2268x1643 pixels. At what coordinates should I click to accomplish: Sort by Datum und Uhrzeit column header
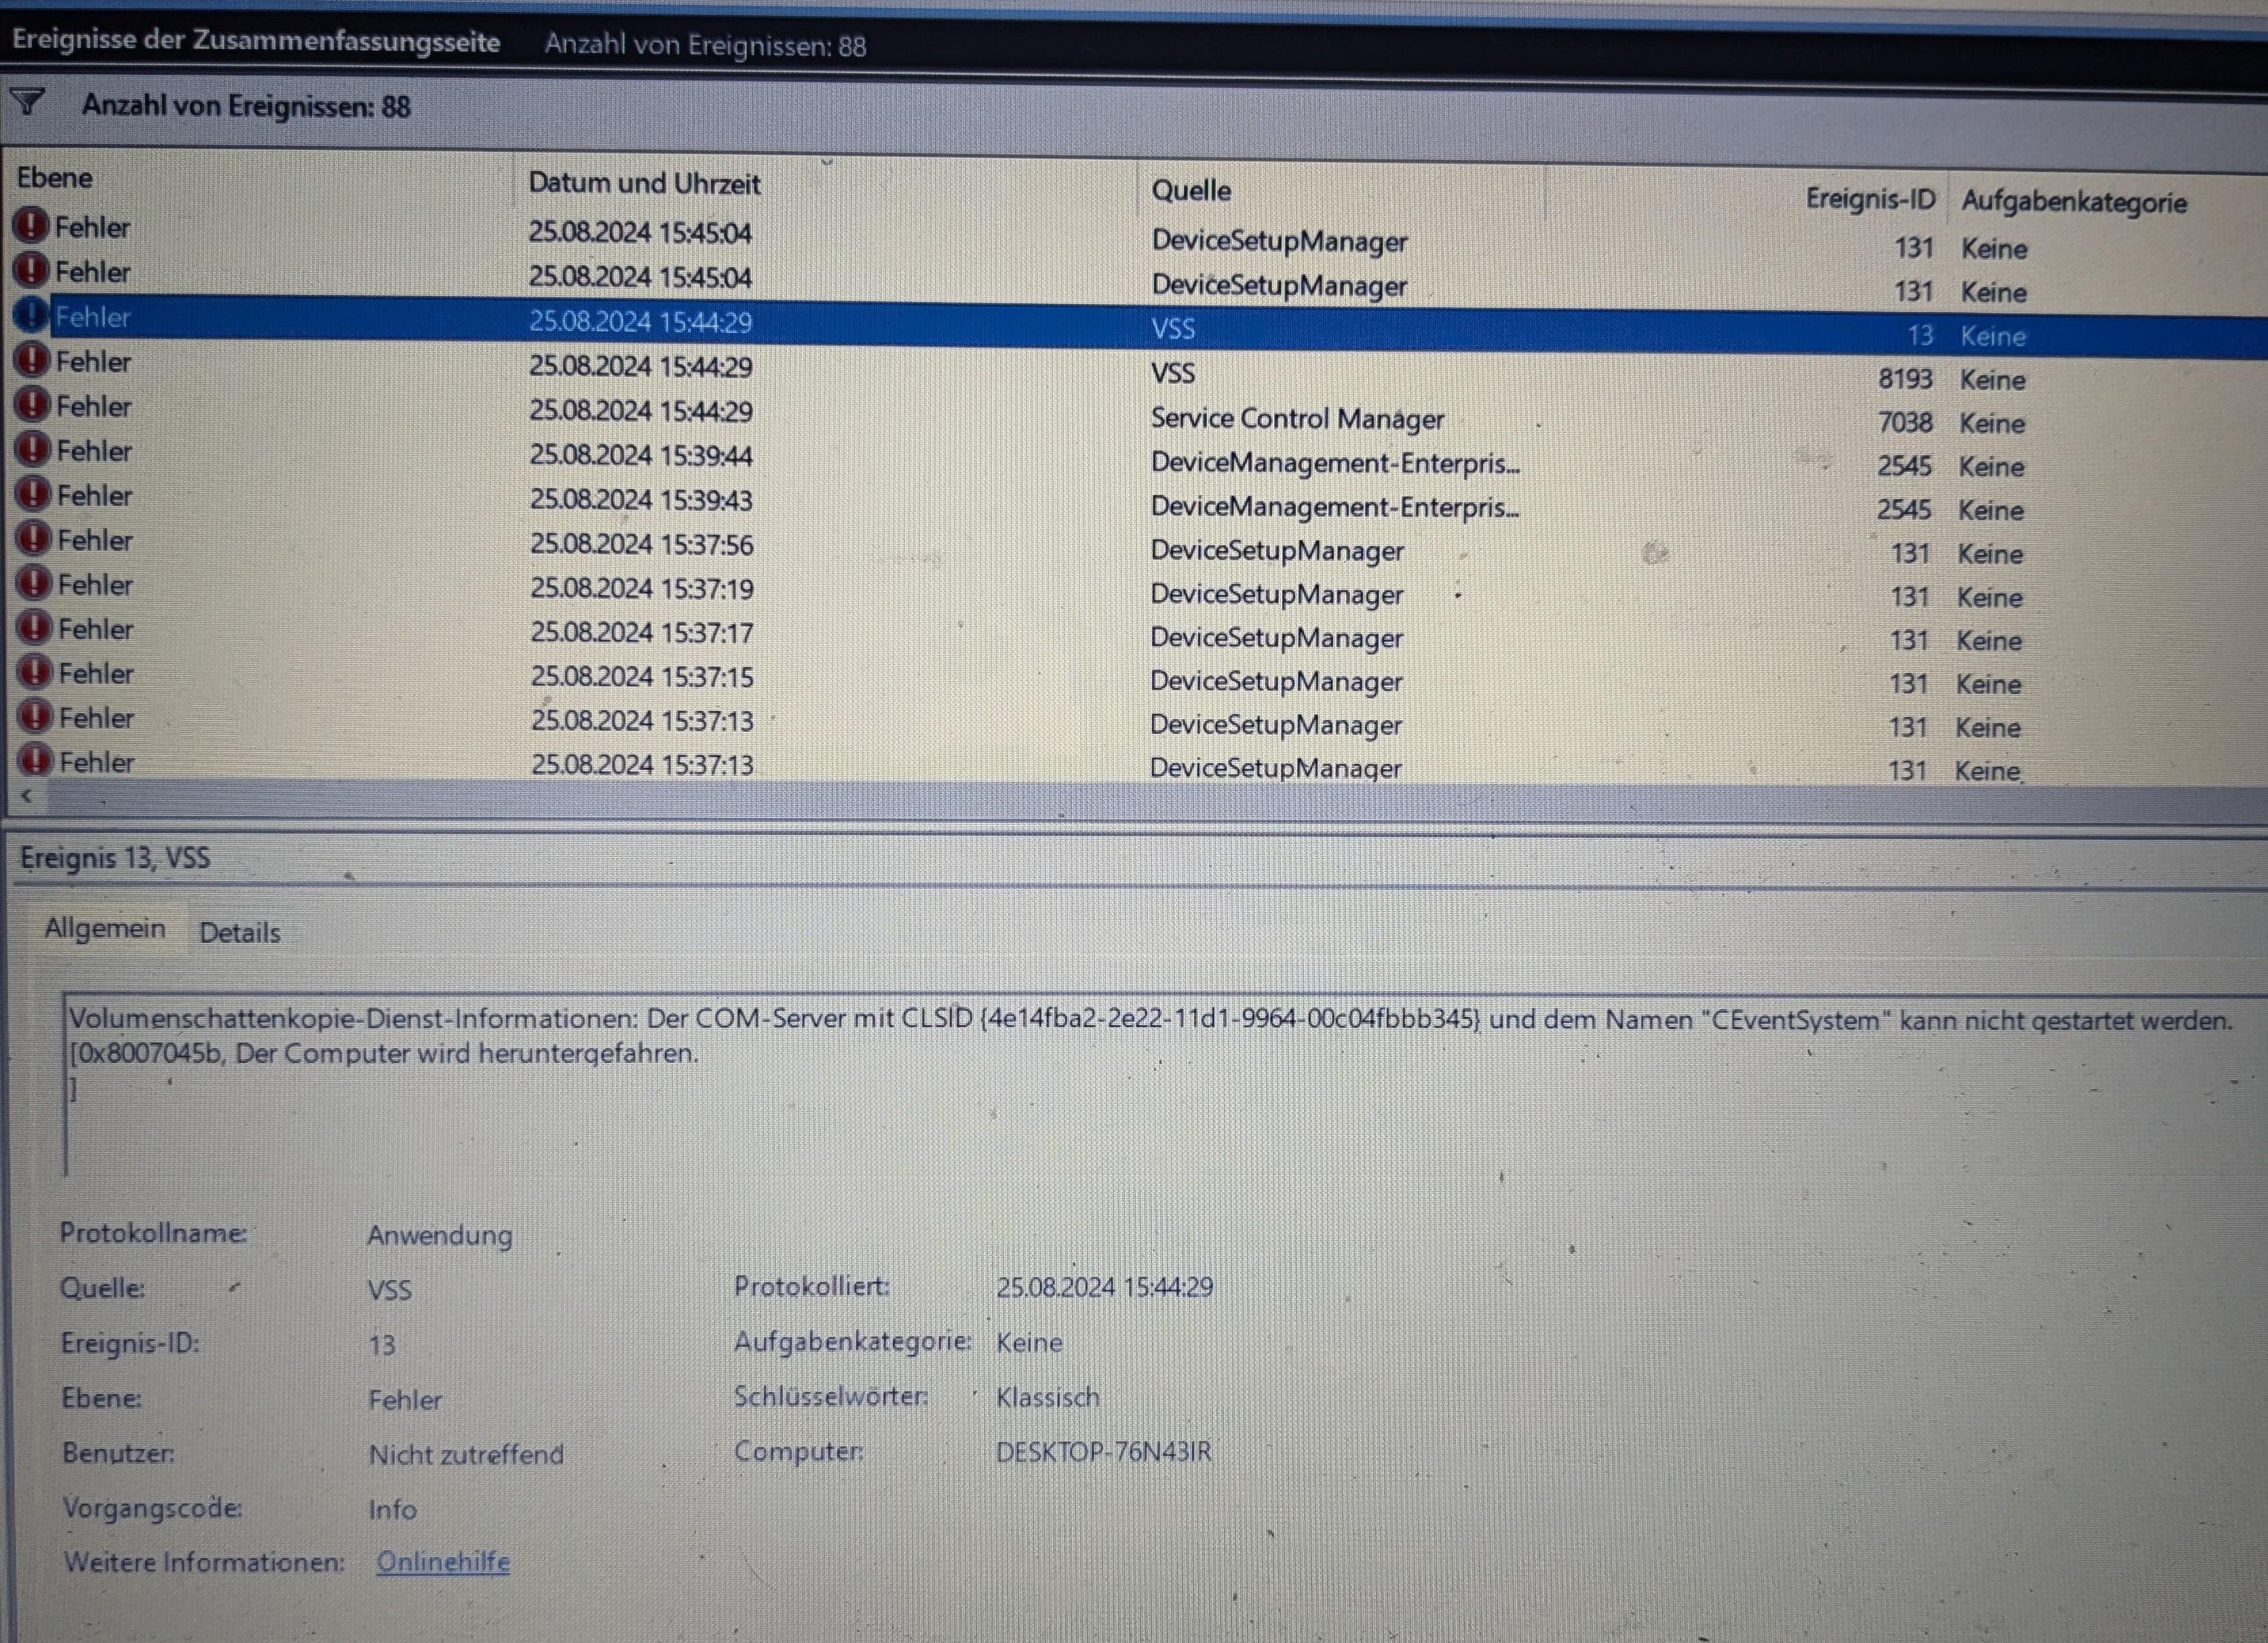(644, 184)
